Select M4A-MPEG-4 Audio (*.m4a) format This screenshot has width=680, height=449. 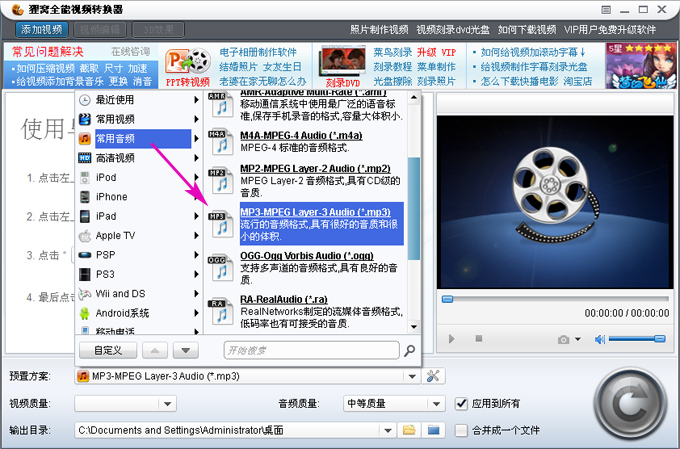tap(301, 135)
